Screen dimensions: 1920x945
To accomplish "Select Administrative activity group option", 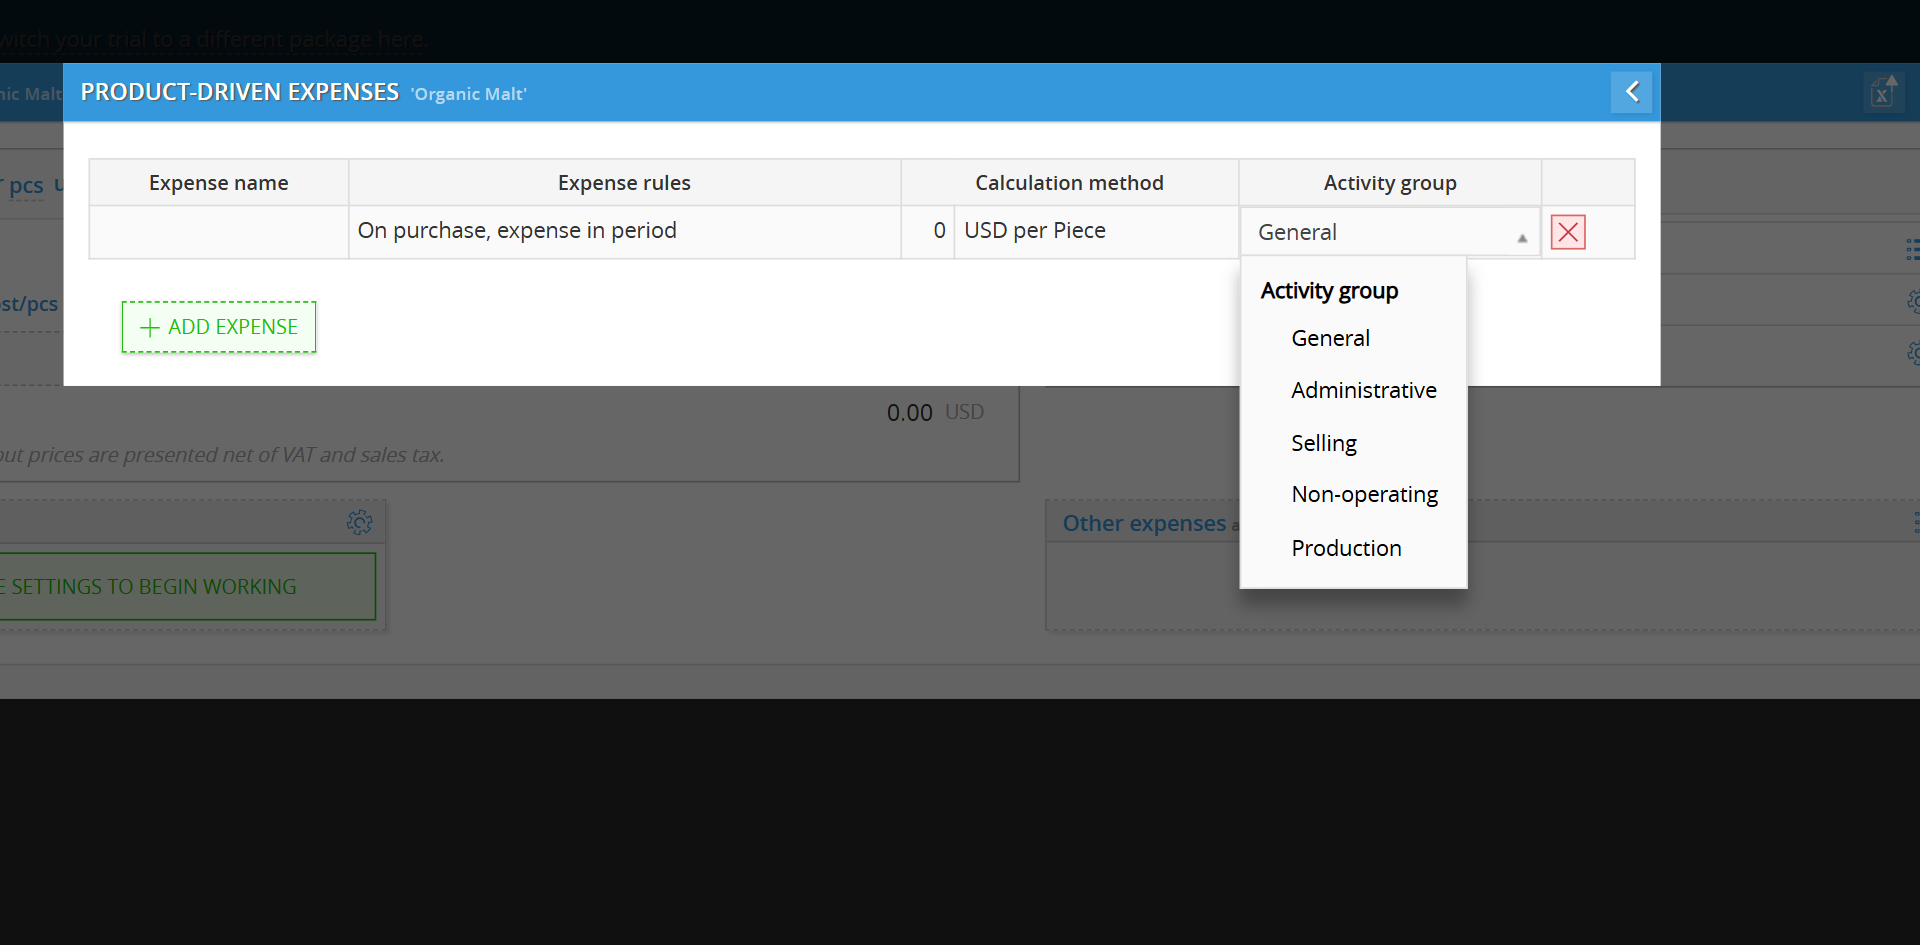I will pos(1363,390).
